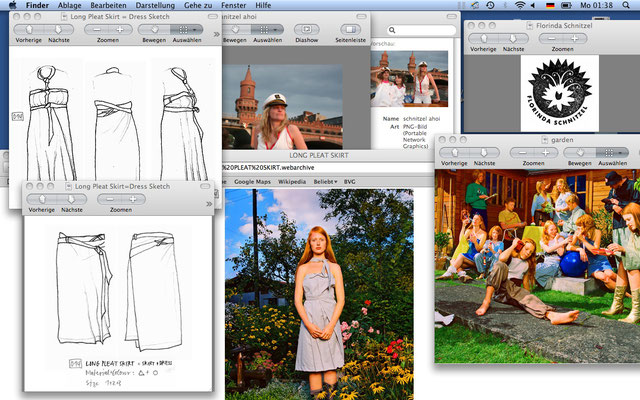Expand Beliebt bookmarks dropdown

pyautogui.click(x=325, y=182)
